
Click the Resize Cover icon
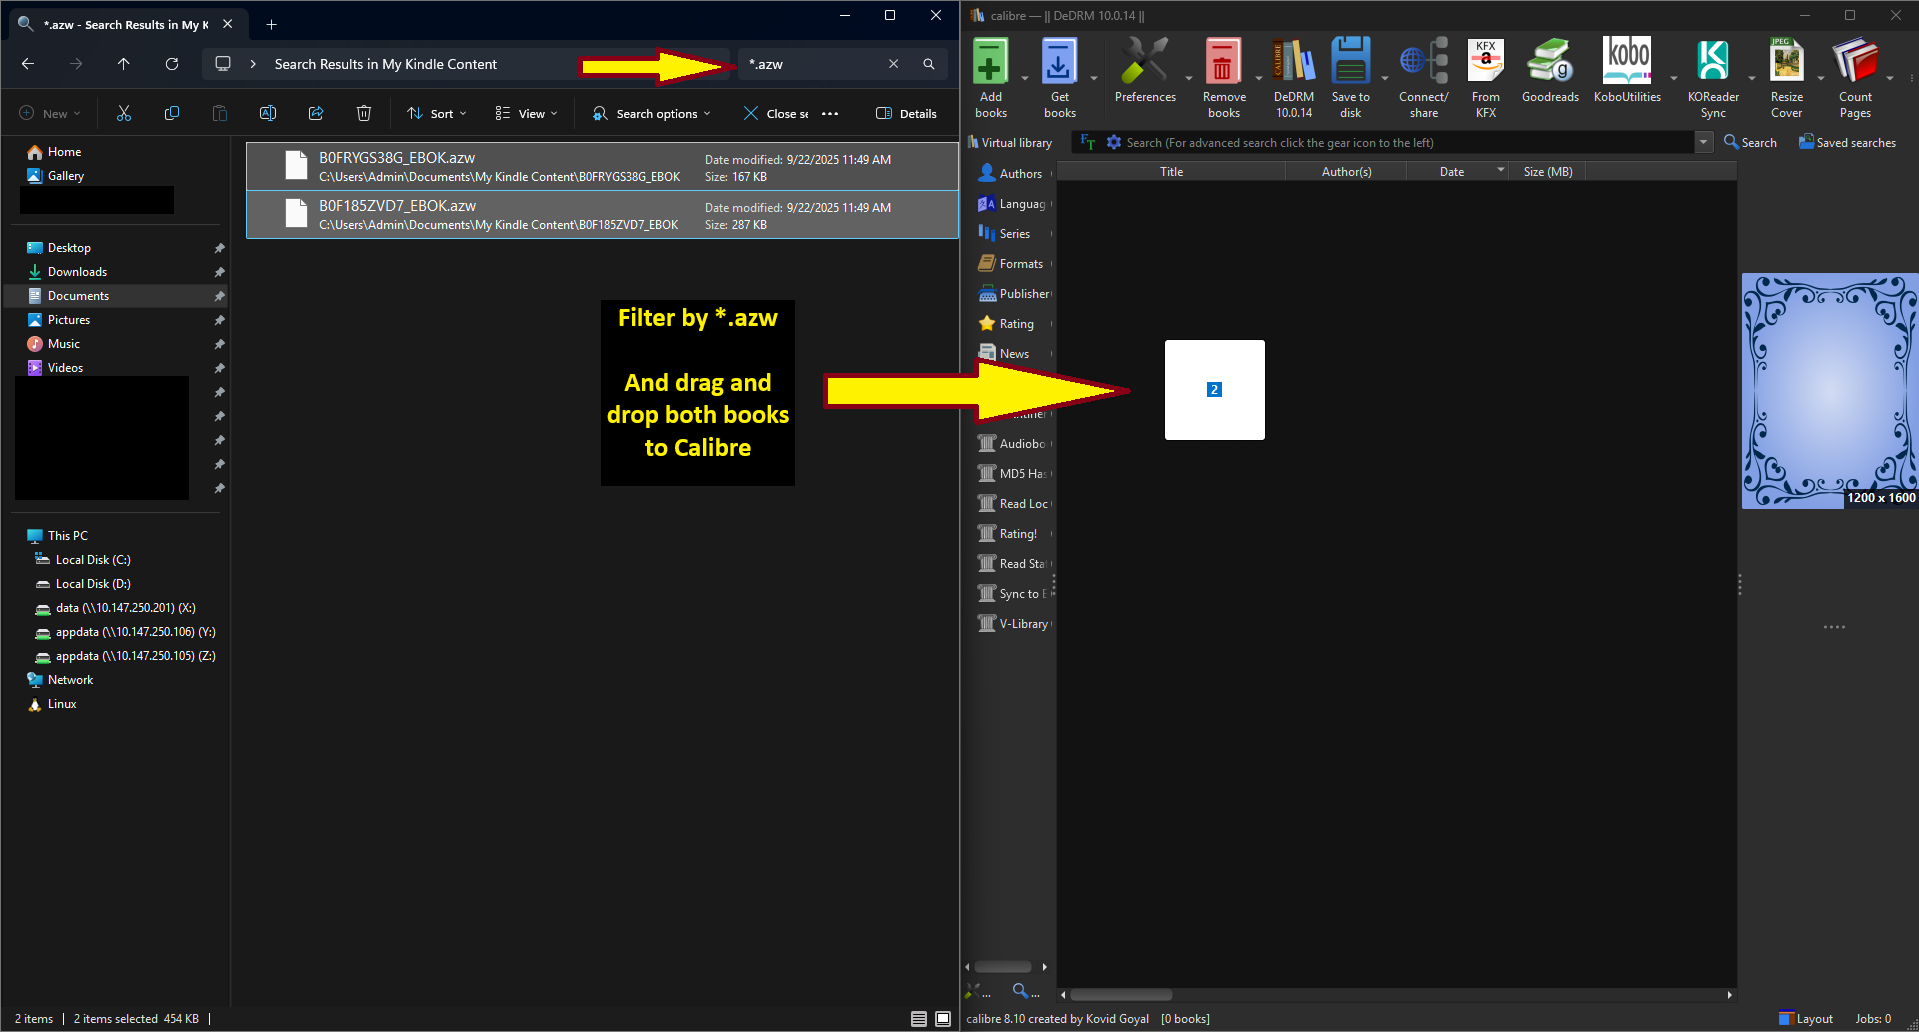[x=1786, y=62]
